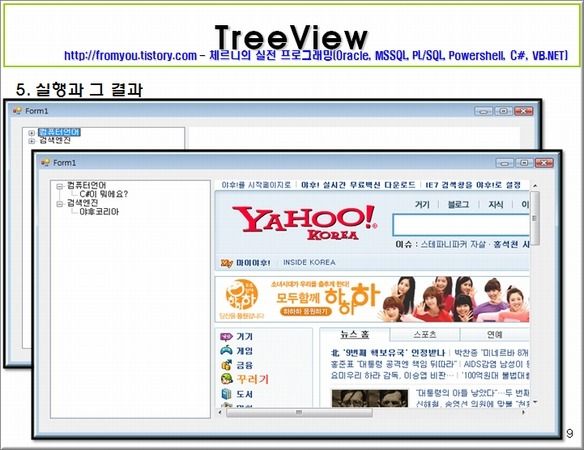
Task: Click the 하하 응원하기 banner button
Action: 305,311
